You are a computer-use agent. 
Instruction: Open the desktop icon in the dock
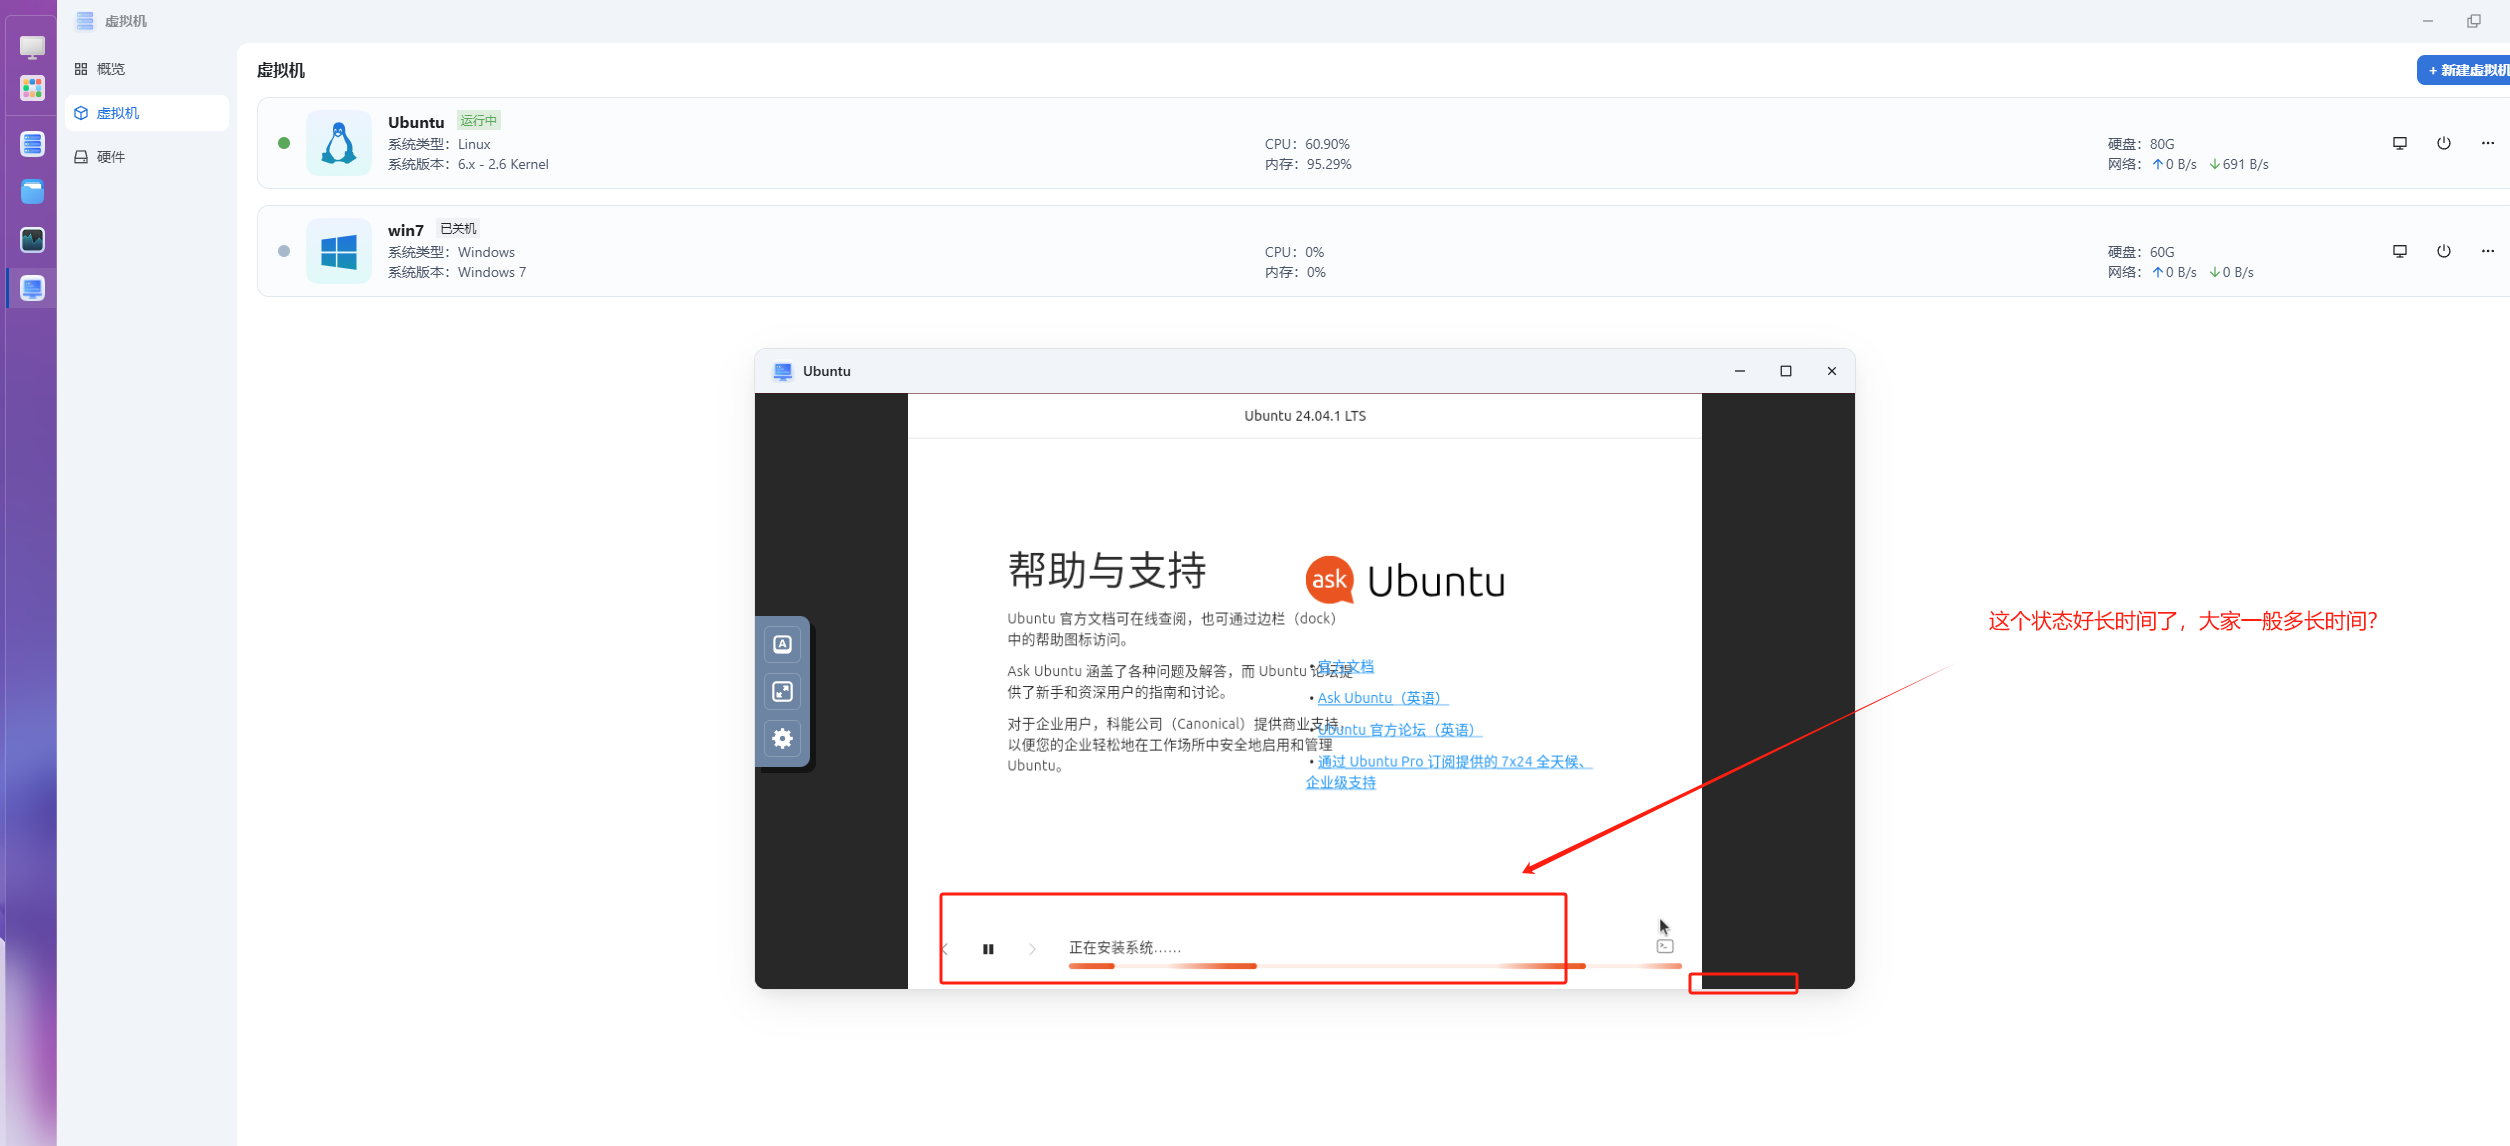click(32, 47)
